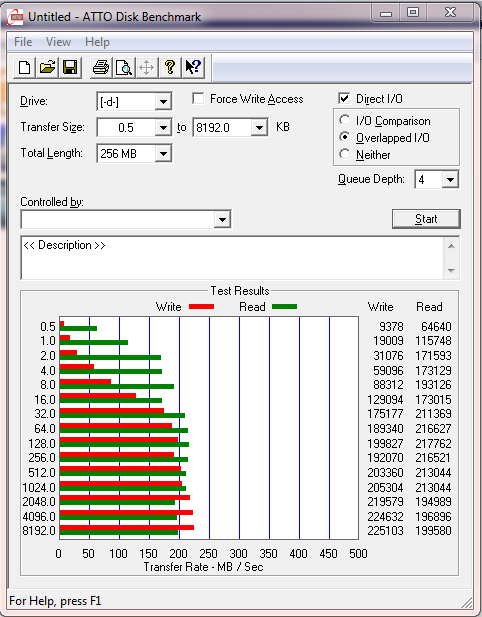Expand the Queue Depth dropdown

[x=450, y=180]
